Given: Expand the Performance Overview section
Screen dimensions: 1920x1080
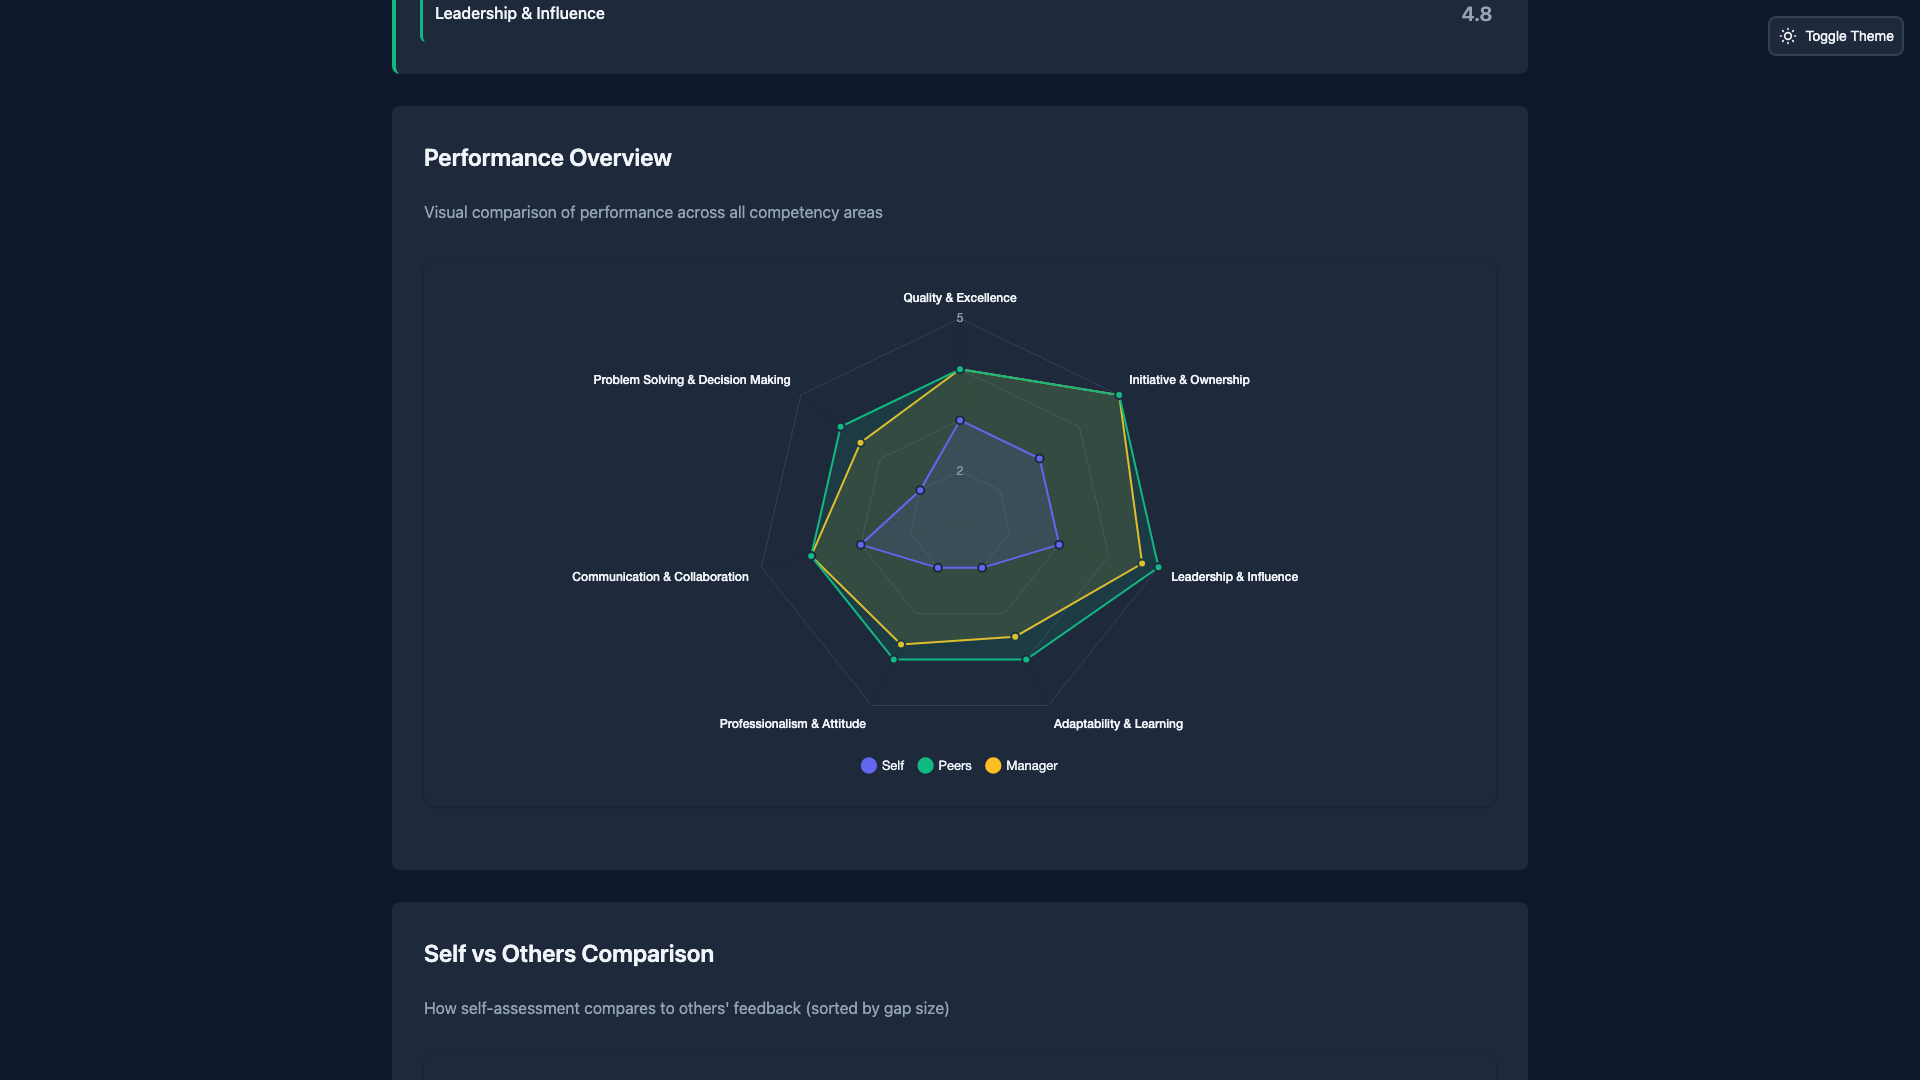Looking at the screenshot, I should [x=547, y=157].
